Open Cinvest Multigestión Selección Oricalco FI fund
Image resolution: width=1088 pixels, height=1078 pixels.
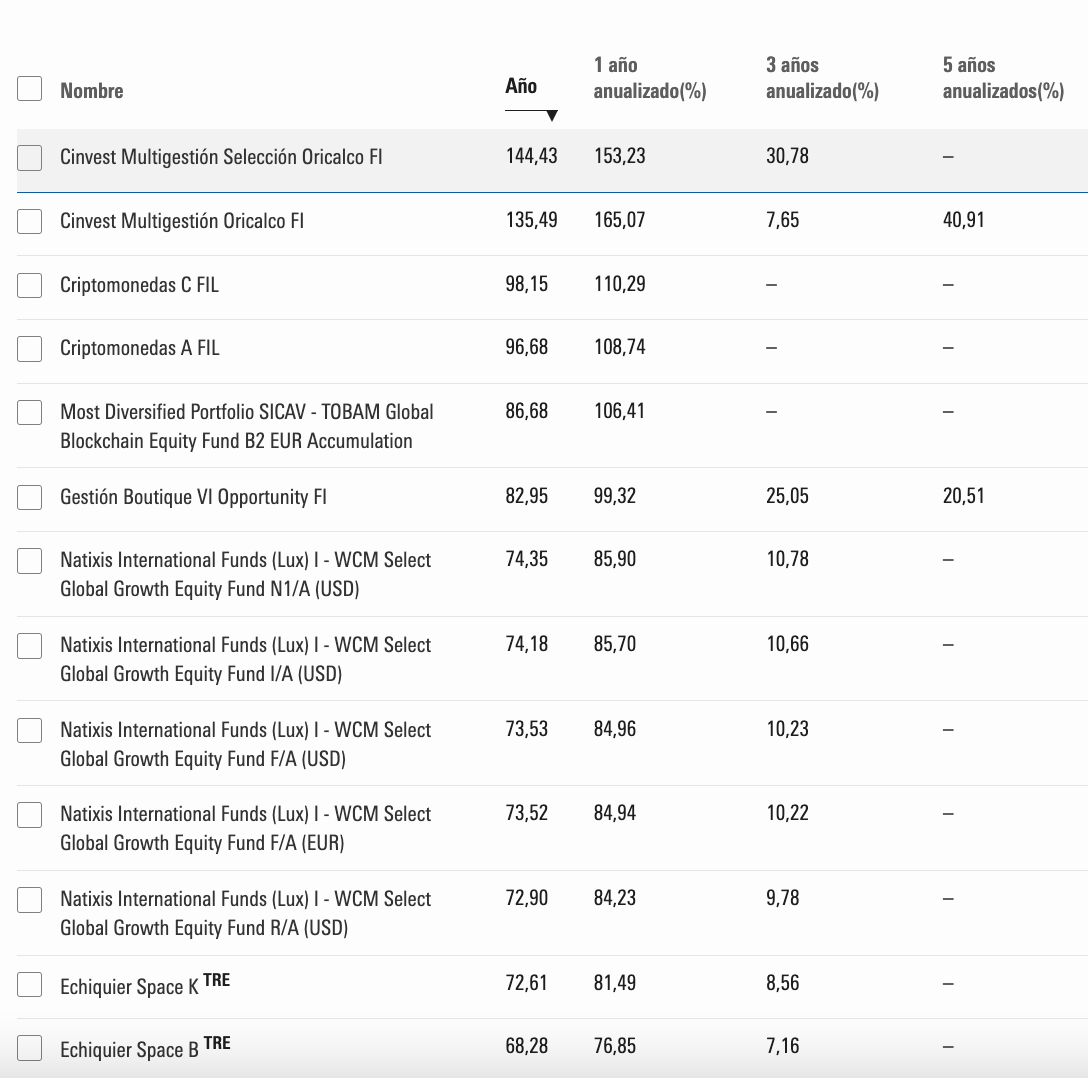click(x=221, y=157)
